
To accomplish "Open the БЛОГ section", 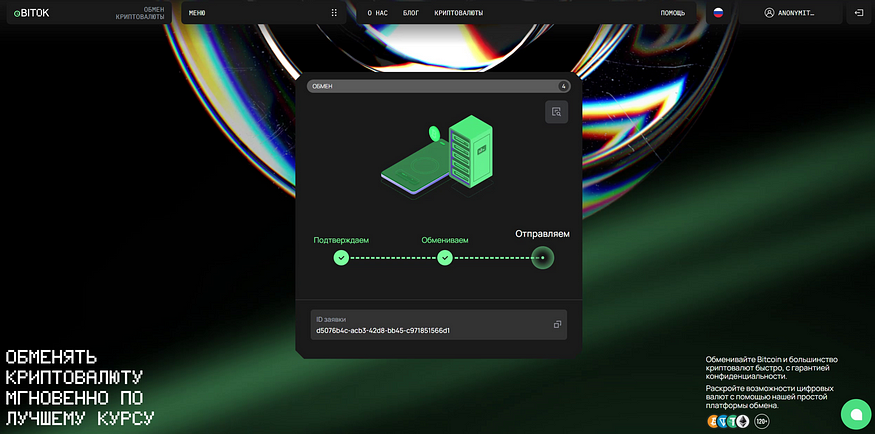I will coord(411,13).
